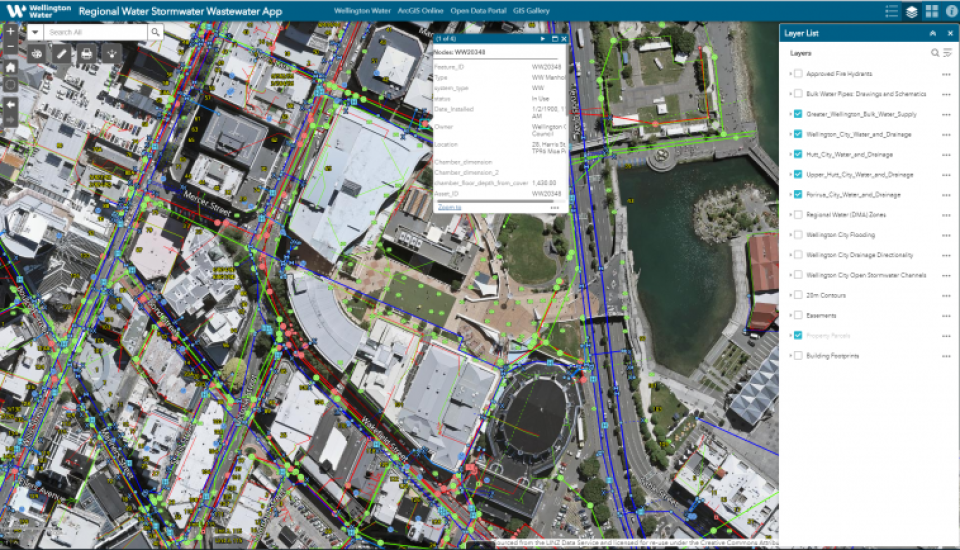This screenshot has height=550, width=960.
Task: Close the node info popup
Action: (564, 39)
